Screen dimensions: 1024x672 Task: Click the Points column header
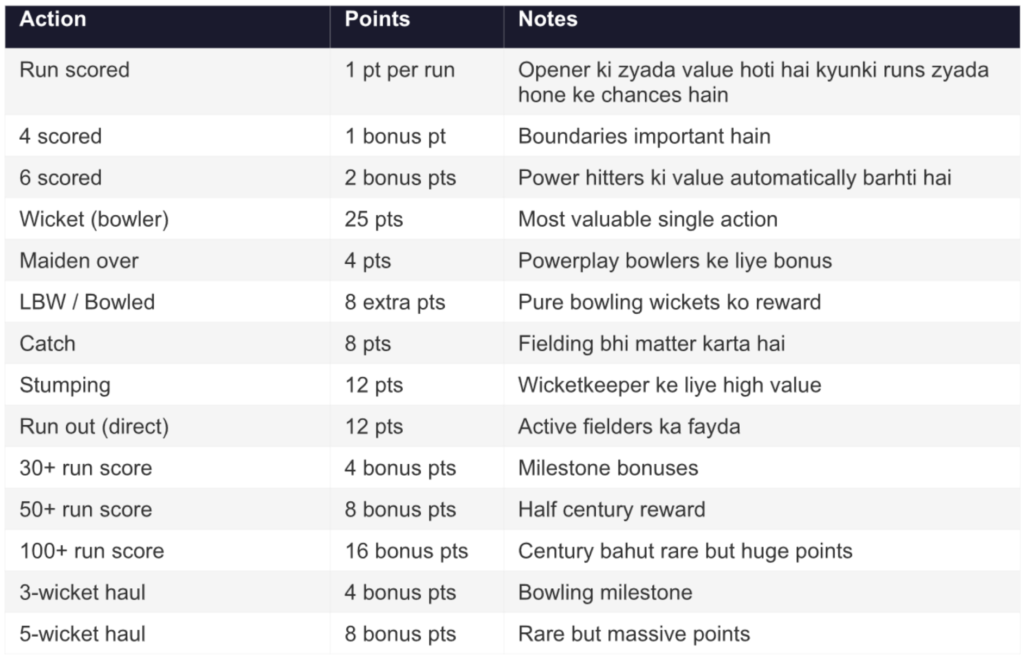(377, 20)
